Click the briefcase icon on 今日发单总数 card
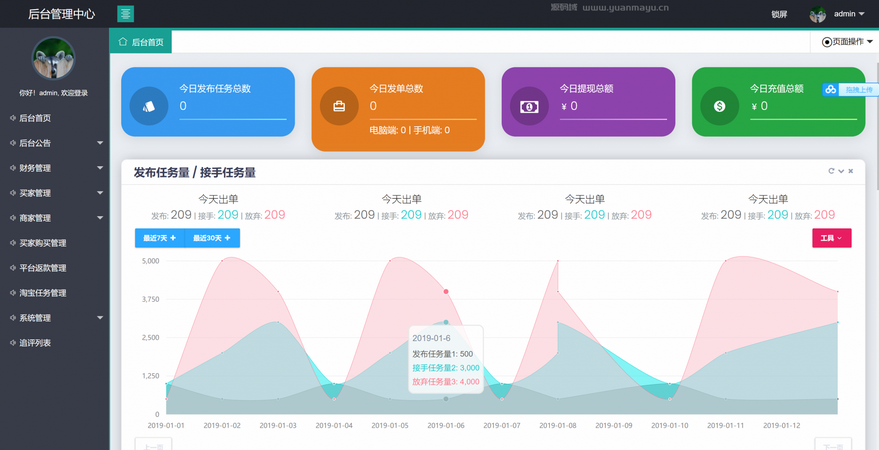The width and height of the screenshot is (879, 450). tap(339, 106)
